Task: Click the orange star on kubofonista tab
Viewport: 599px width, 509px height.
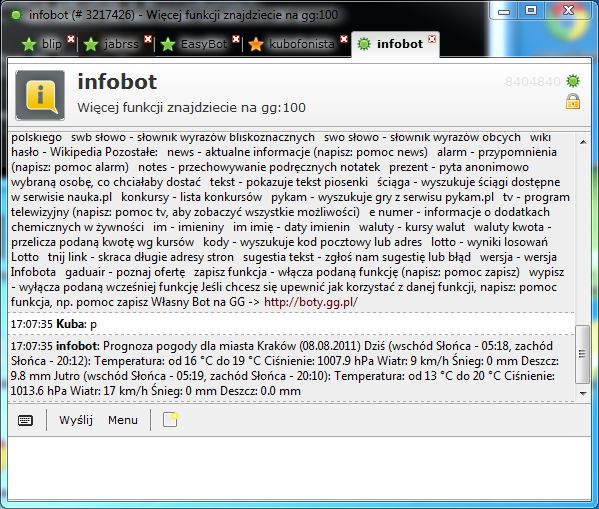Action: (256, 44)
